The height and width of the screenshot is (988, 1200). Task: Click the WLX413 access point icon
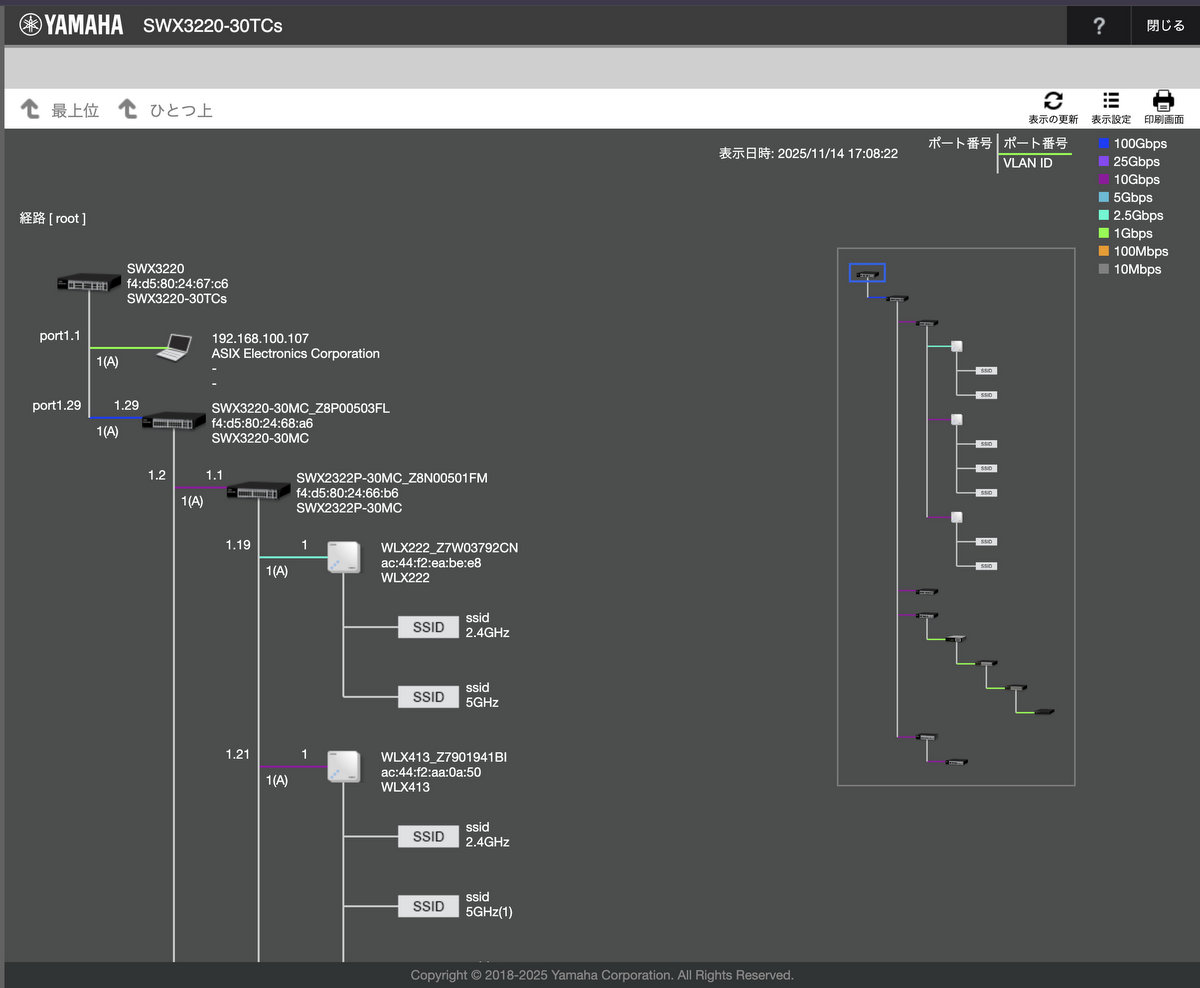pos(343,767)
